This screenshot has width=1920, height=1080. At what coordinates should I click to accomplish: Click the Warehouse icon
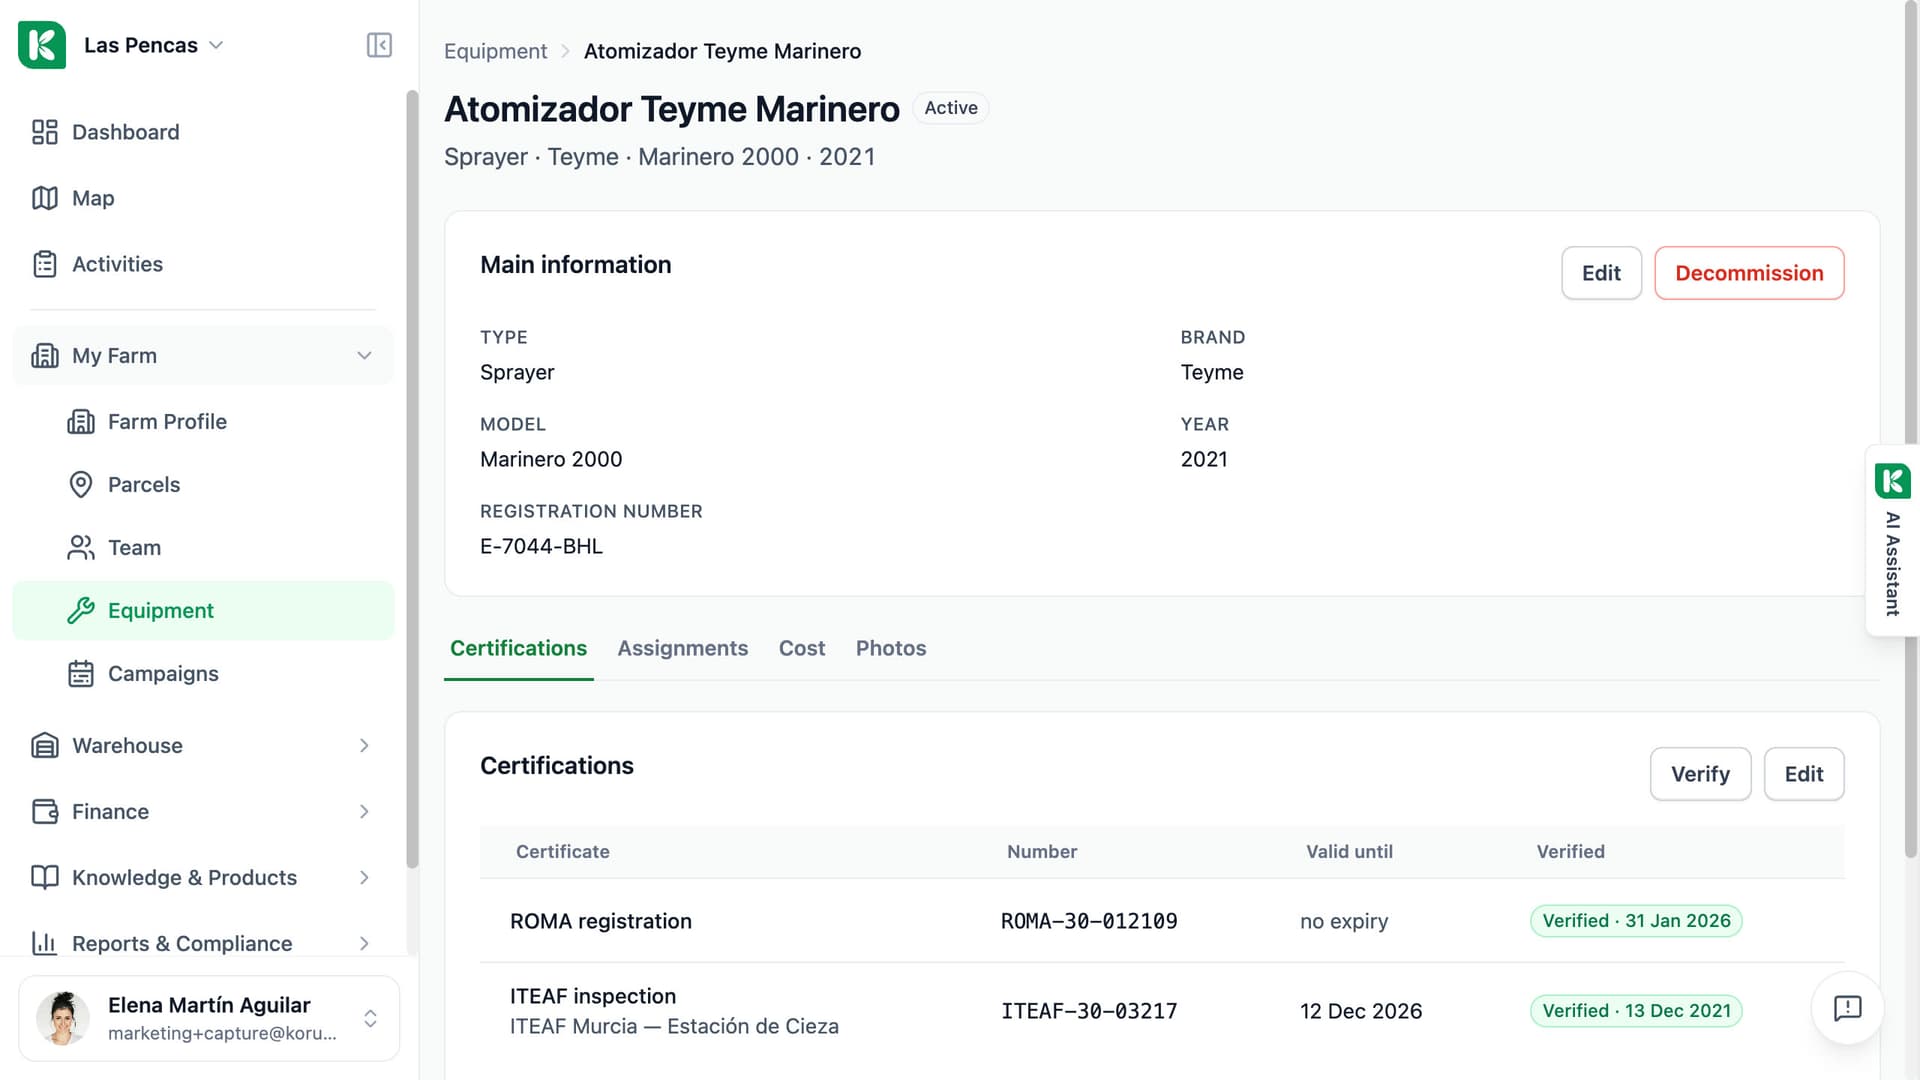[45, 746]
